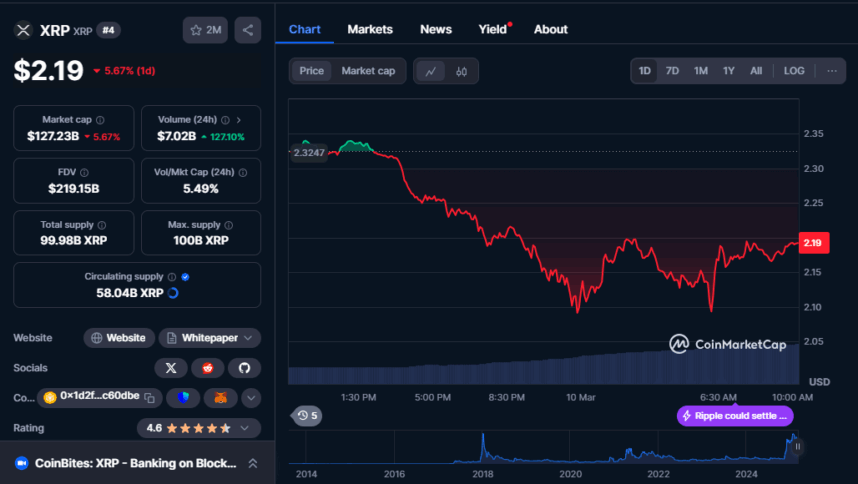Click the circulating supply progress ring
Image resolution: width=858 pixels, height=484 pixels.
point(173,293)
